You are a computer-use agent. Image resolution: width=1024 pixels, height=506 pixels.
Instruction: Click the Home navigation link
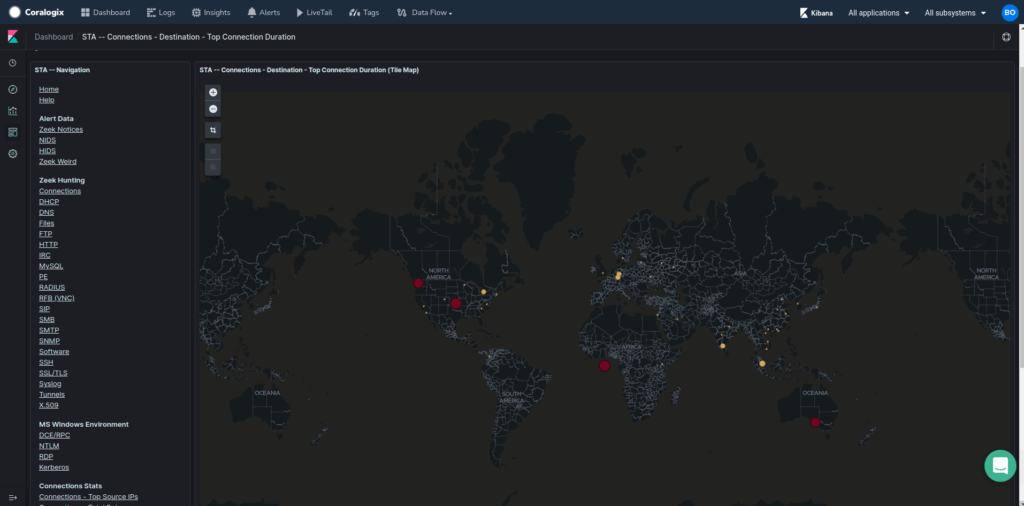pyautogui.click(x=49, y=89)
